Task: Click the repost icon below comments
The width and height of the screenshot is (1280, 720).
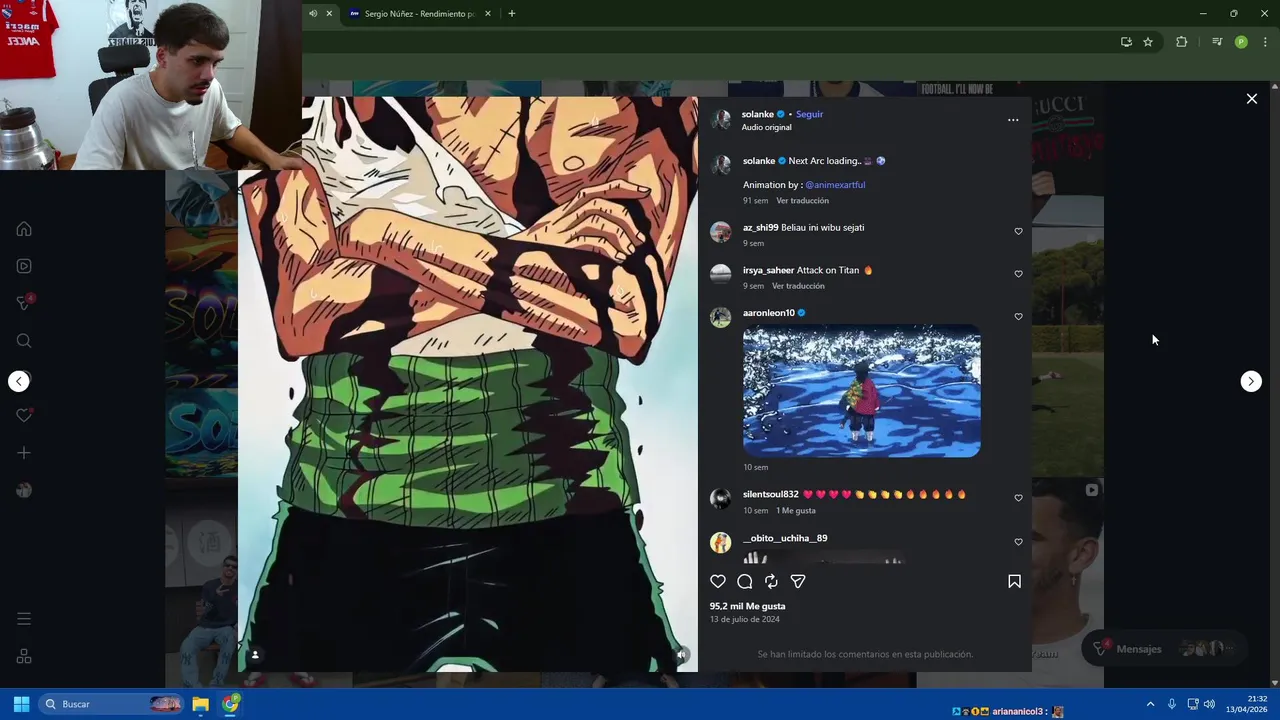Action: 771,581
